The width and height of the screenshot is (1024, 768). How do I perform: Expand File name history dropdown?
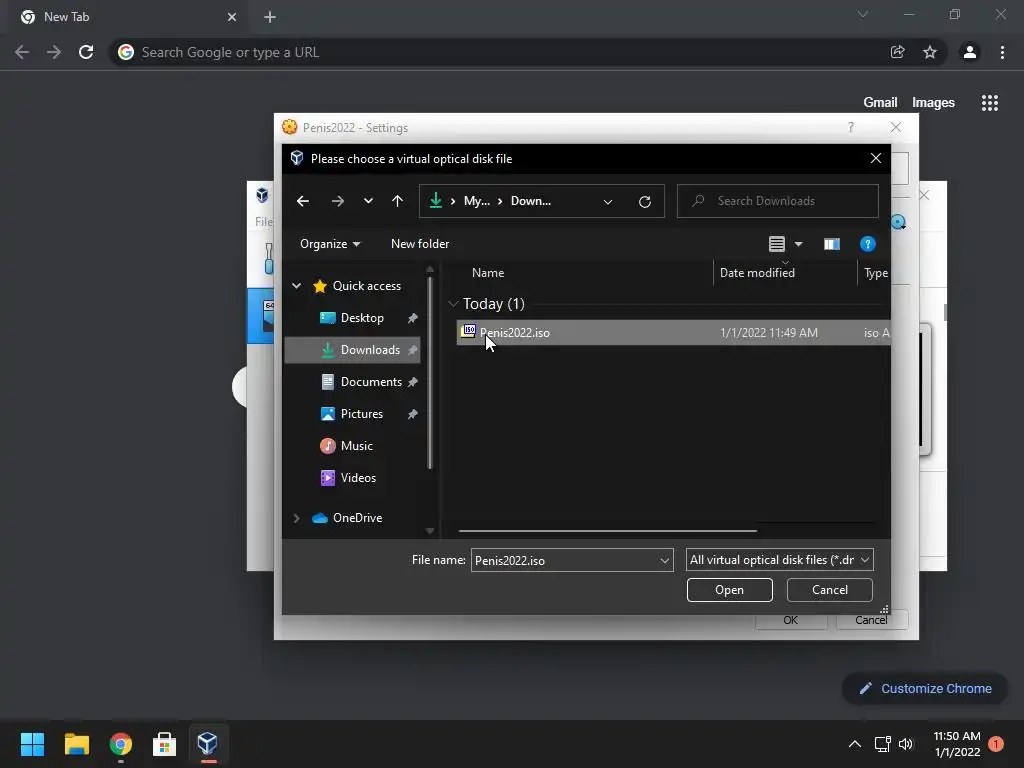point(664,560)
